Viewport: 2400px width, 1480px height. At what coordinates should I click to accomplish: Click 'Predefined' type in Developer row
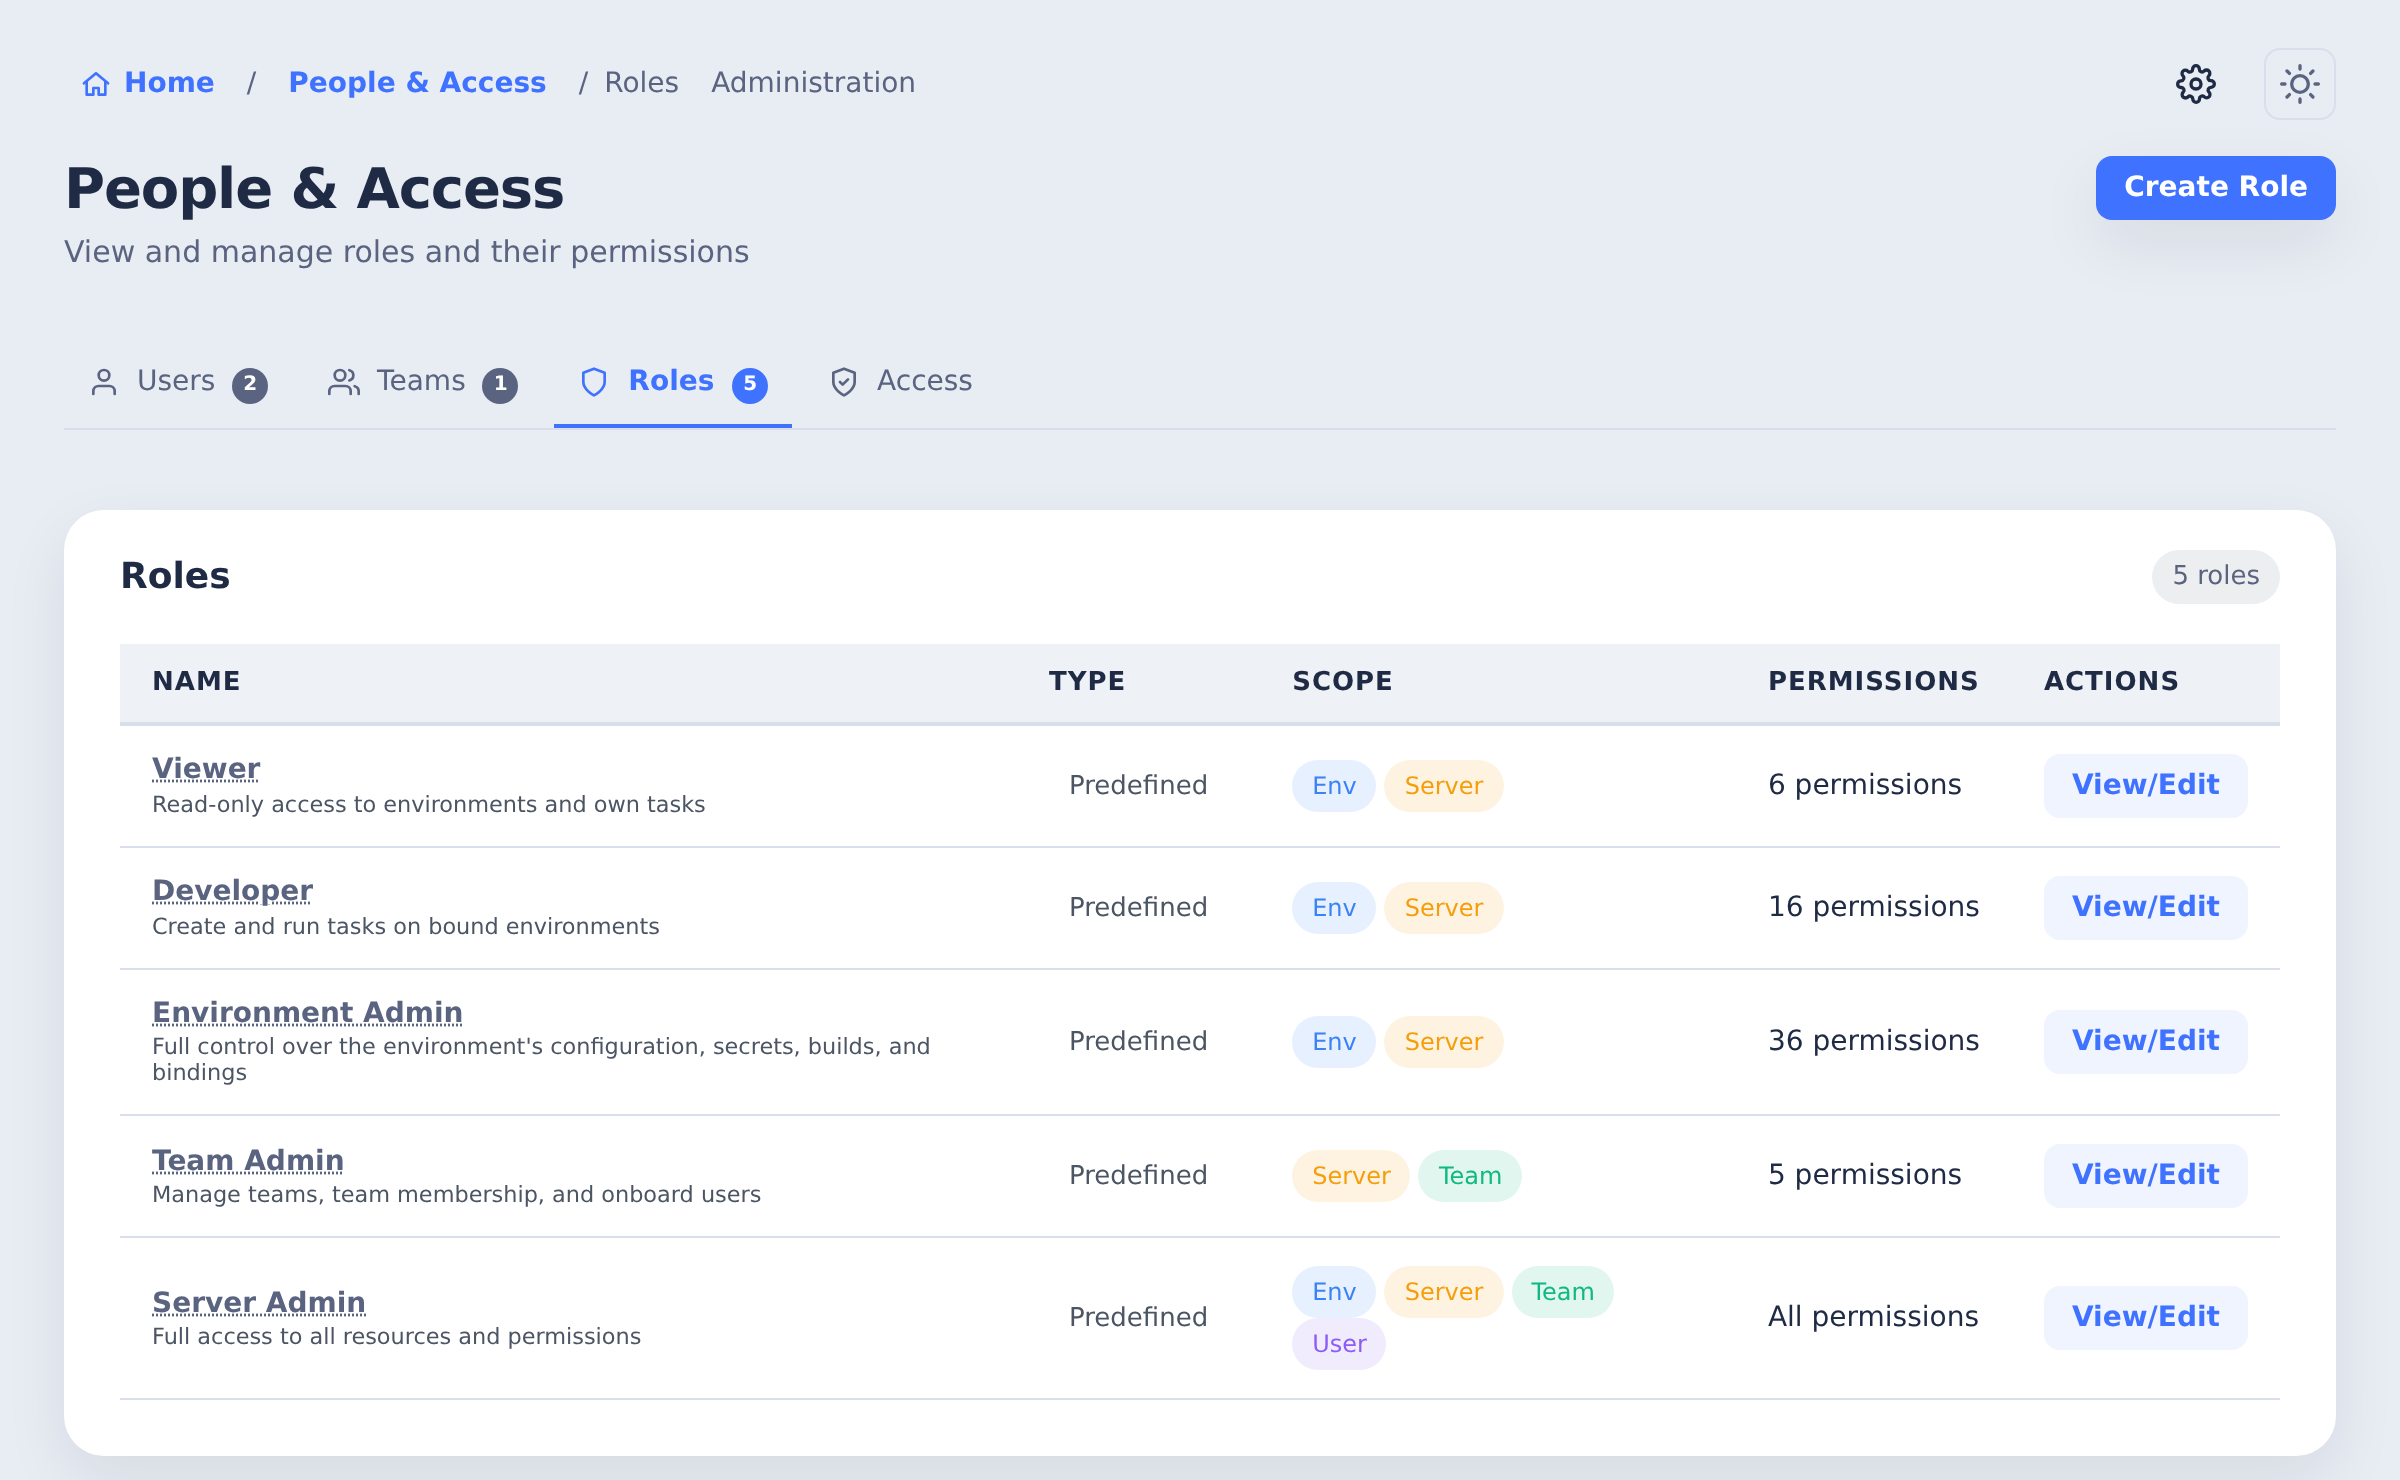[1138, 907]
